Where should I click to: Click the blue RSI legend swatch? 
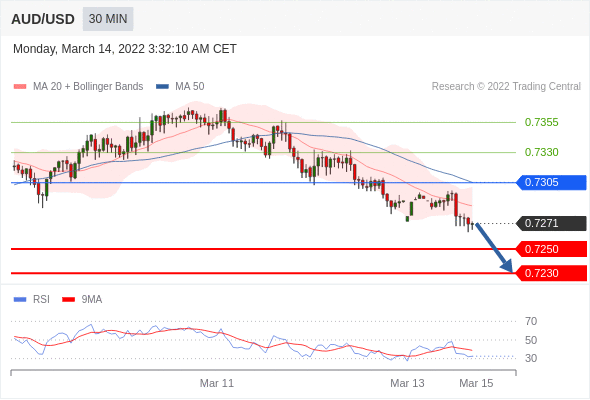(x=20, y=300)
